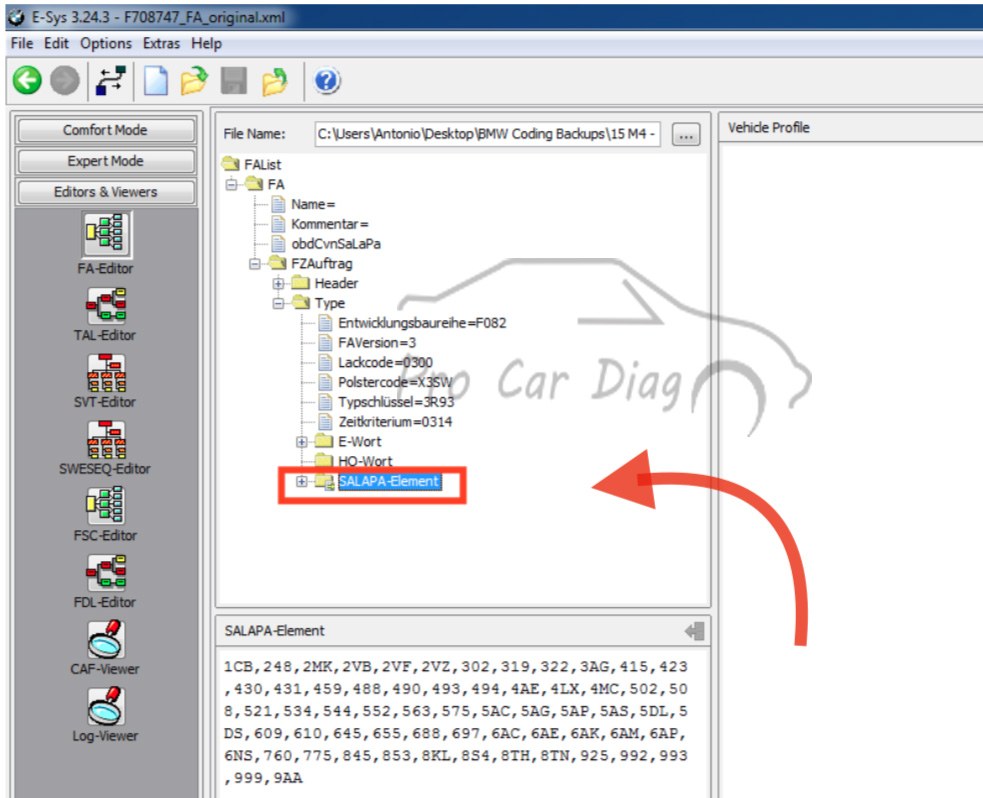The height and width of the screenshot is (798, 983).
Task: Open the Help menu
Action: pos(206,43)
